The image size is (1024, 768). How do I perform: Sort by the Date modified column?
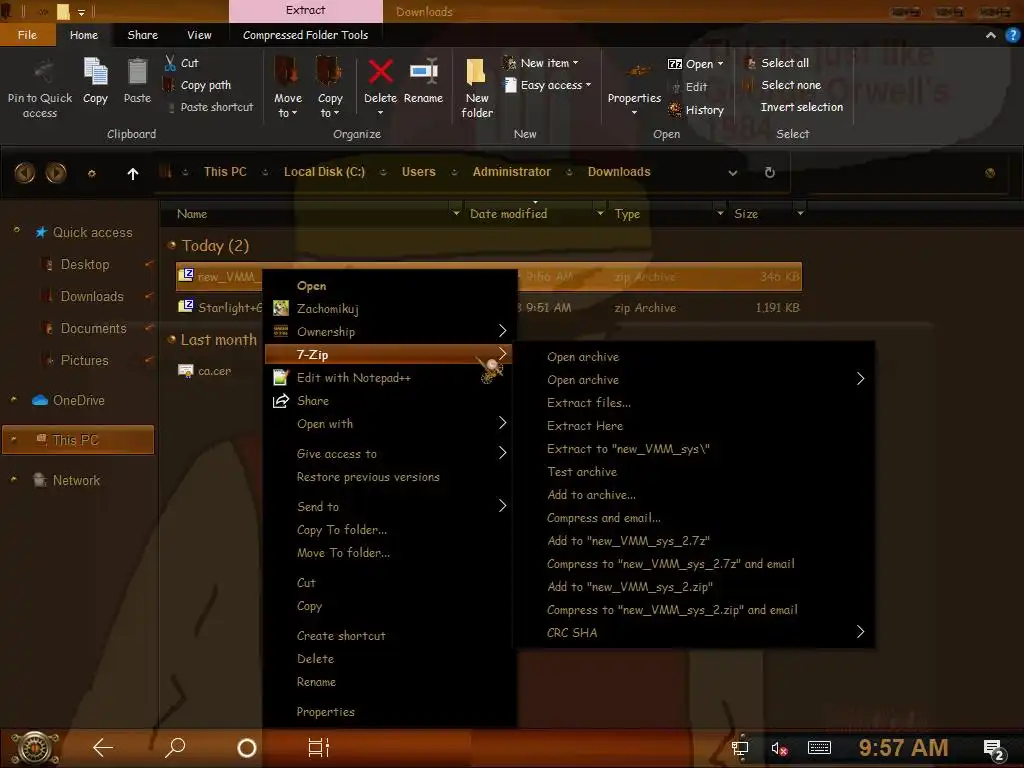508,214
